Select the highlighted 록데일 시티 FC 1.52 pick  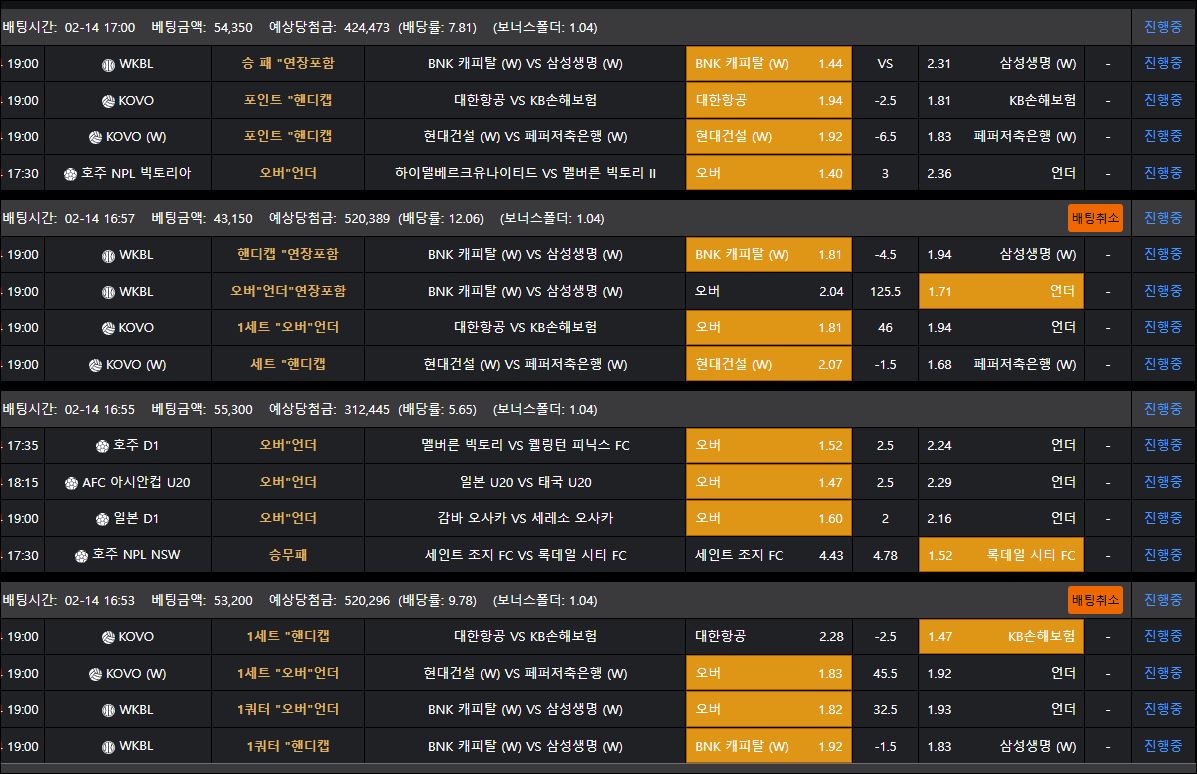pyautogui.click(x=1001, y=555)
